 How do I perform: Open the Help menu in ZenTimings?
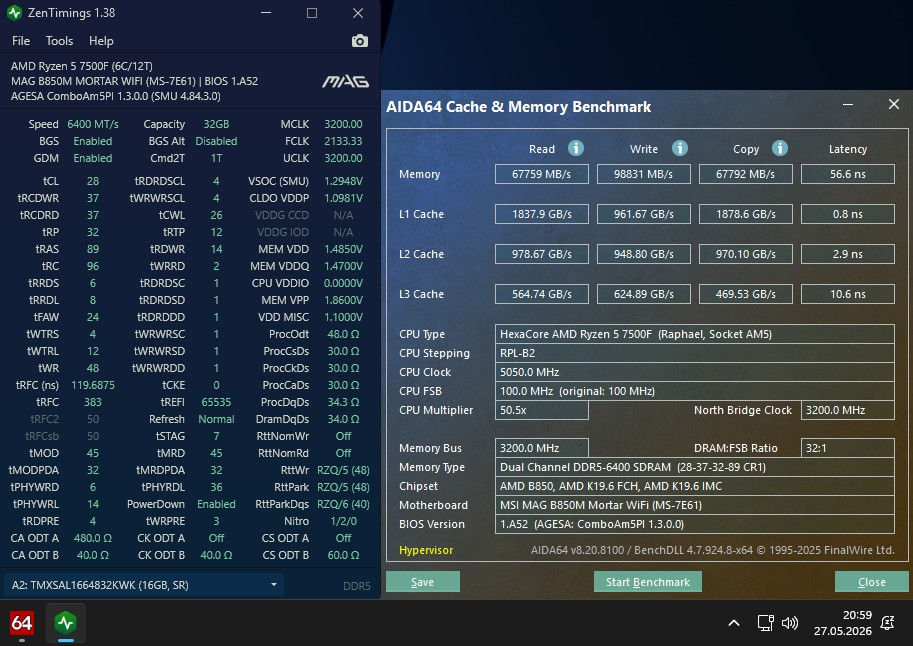click(x=101, y=41)
